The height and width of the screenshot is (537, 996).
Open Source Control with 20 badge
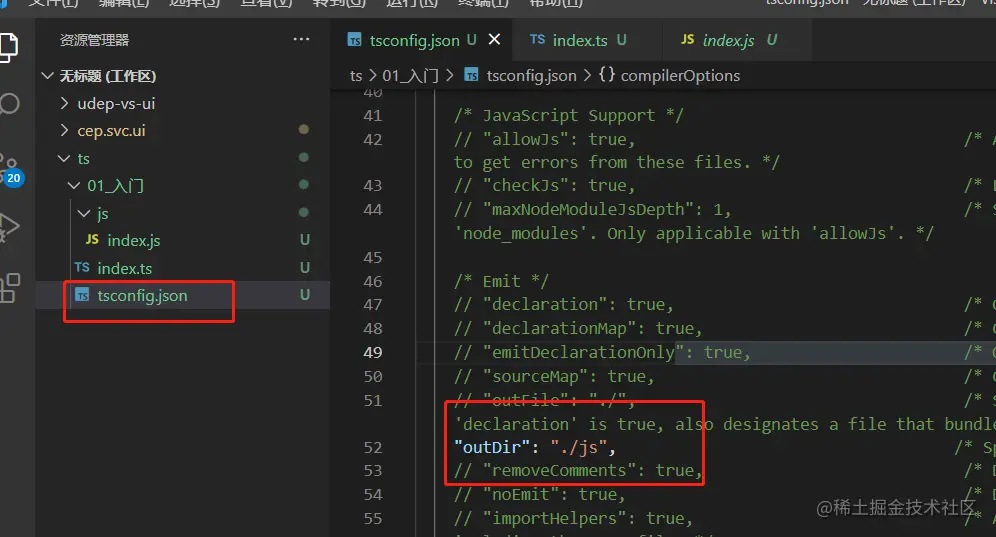pos(10,170)
